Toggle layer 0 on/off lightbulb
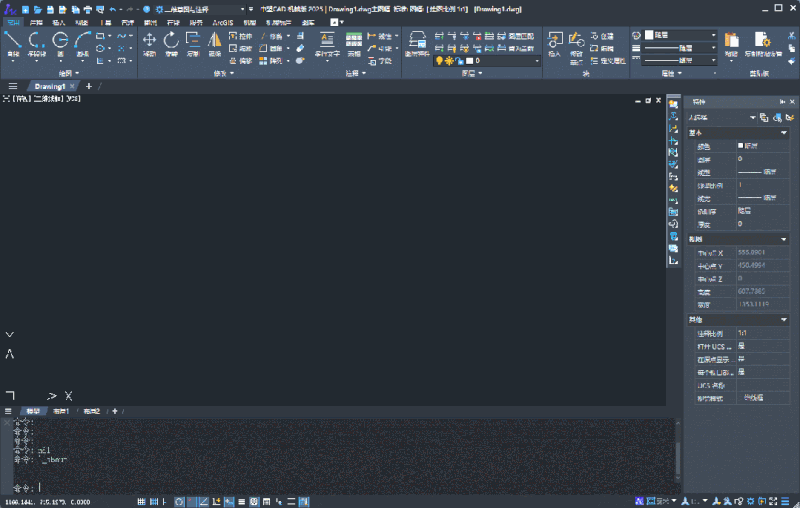This screenshot has width=800, height=508. point(438,61)
